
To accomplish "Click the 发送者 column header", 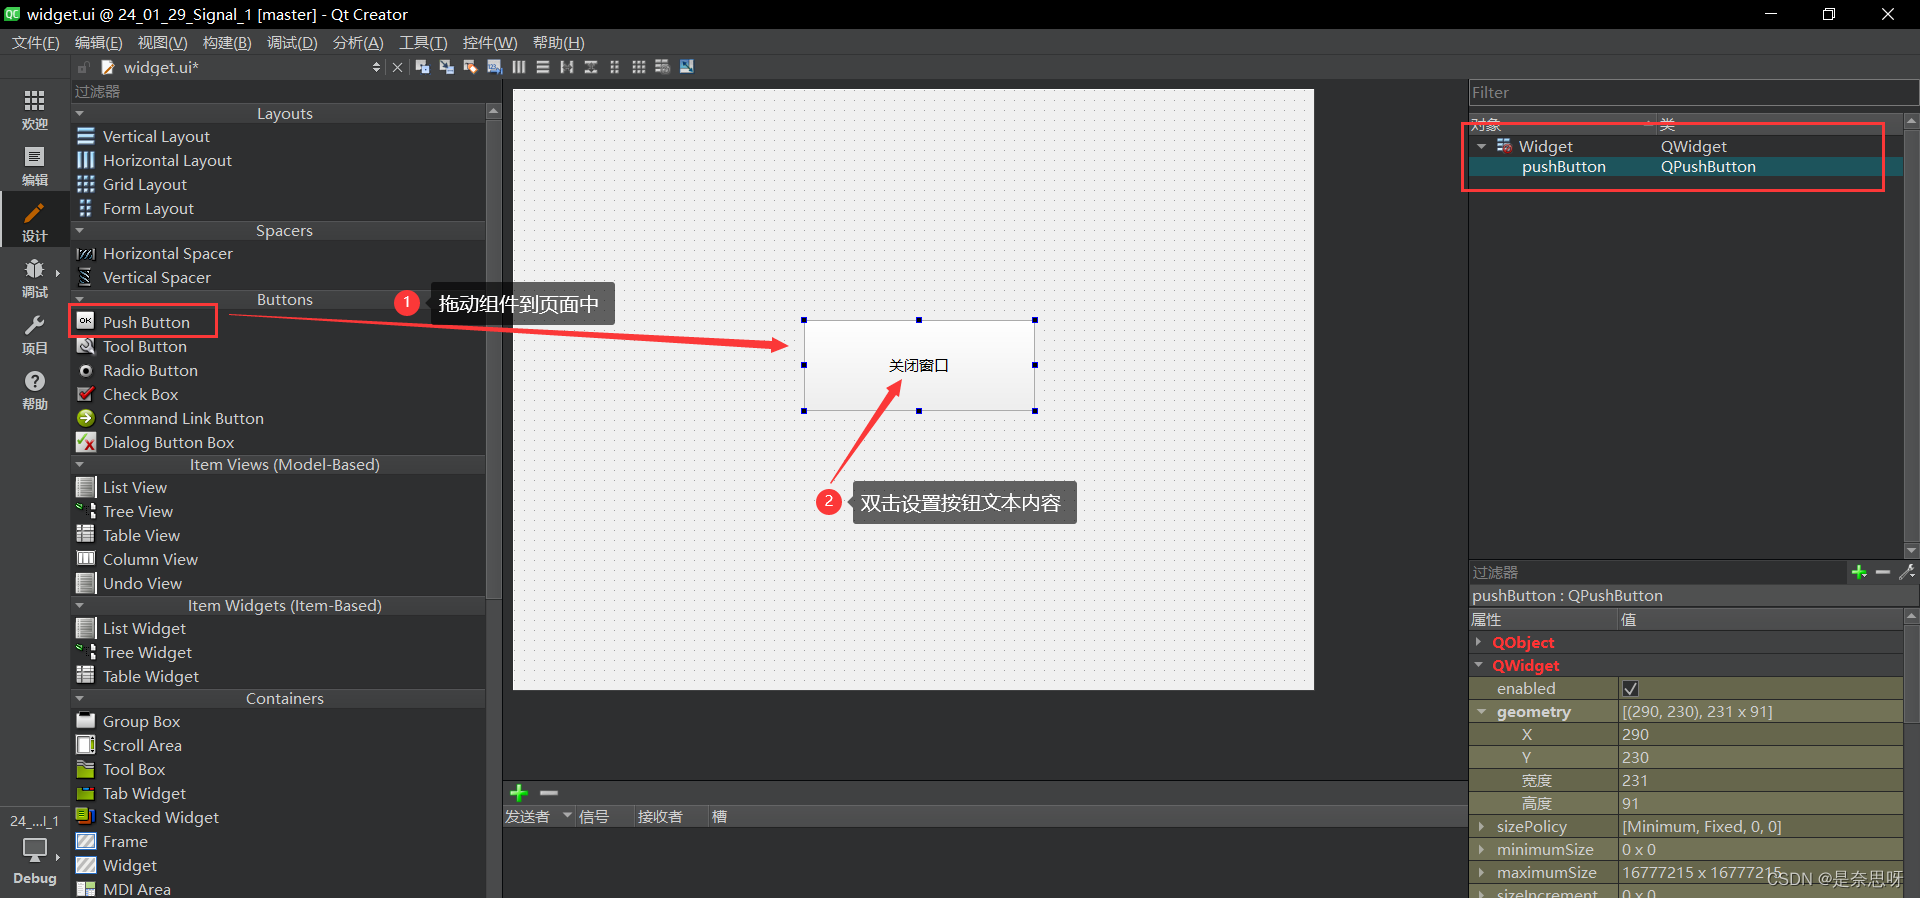I will (538, 817).
